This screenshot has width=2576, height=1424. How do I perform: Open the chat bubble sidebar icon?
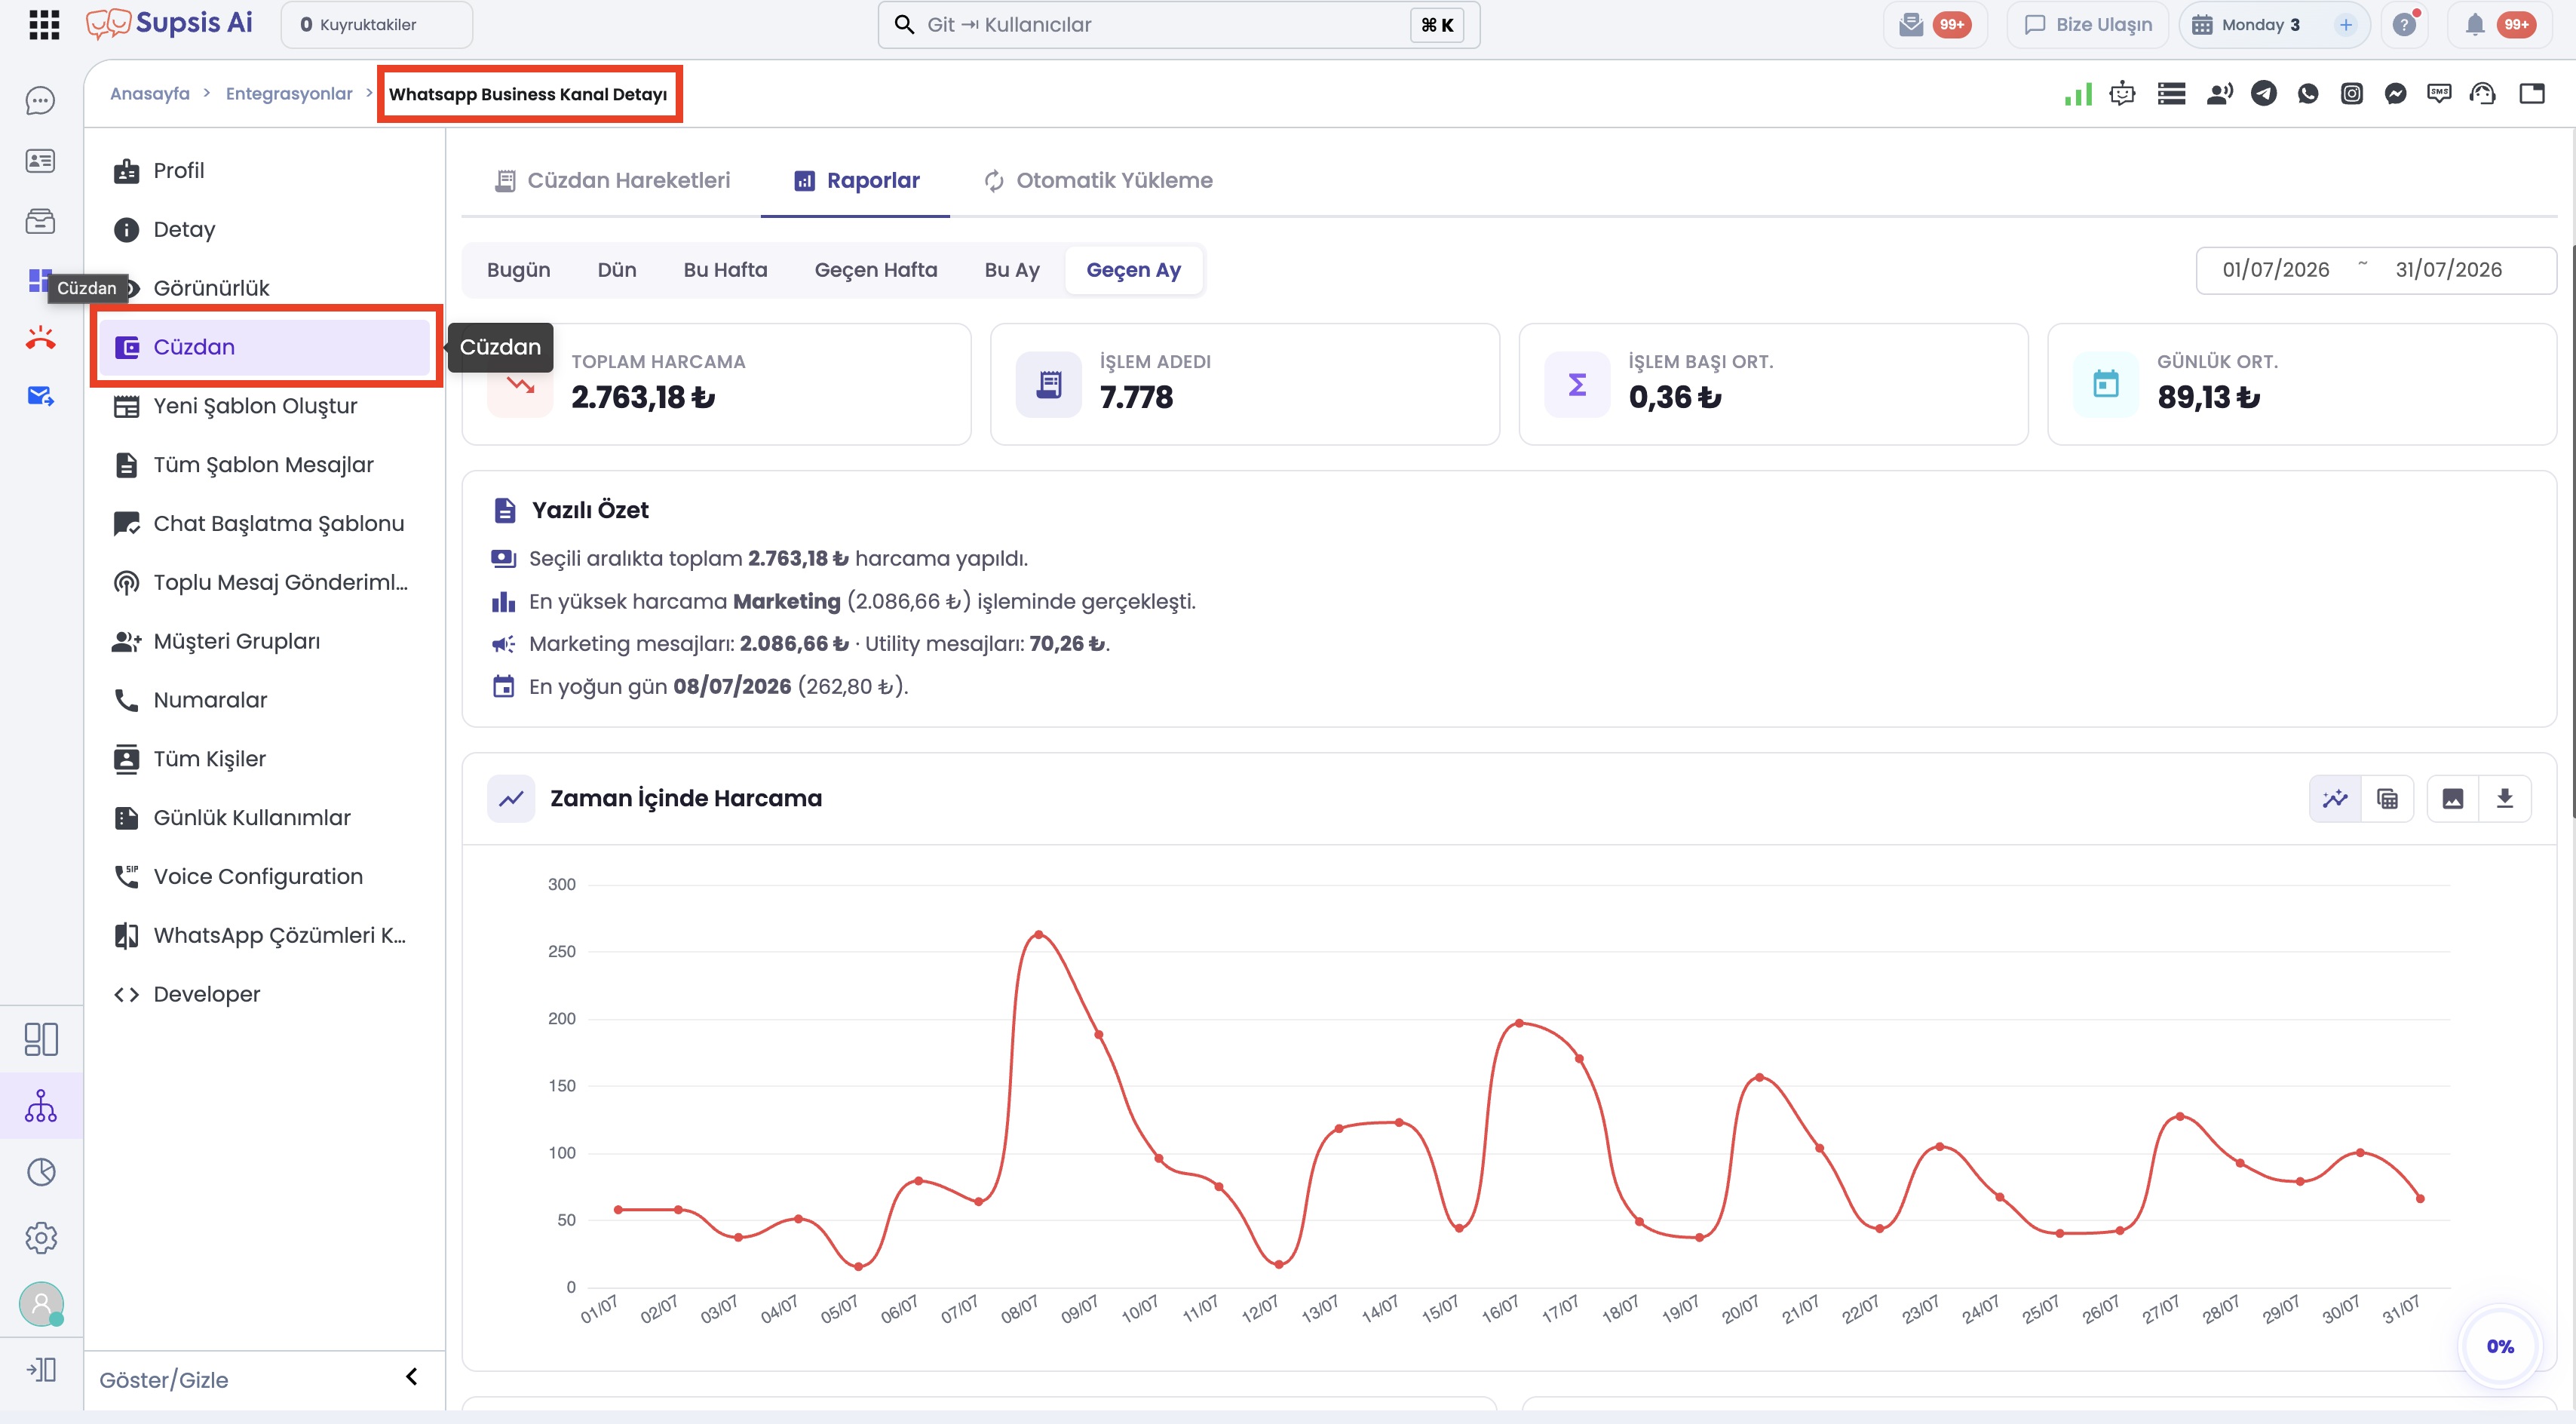click(x=40, y=101)
